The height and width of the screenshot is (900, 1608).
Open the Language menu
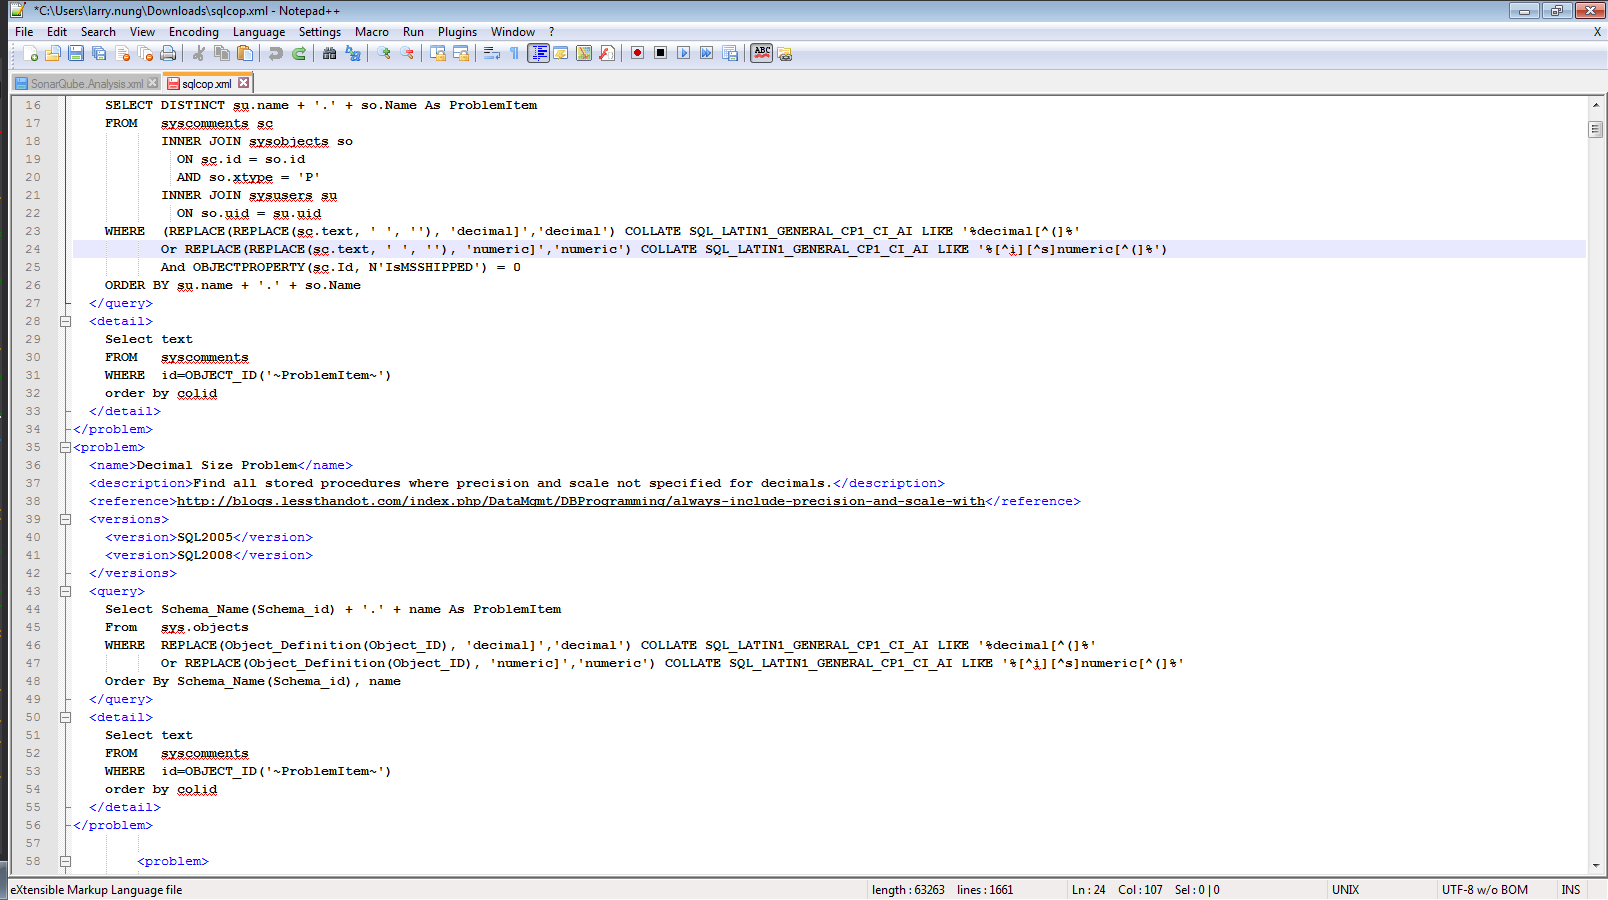[259, 32]
